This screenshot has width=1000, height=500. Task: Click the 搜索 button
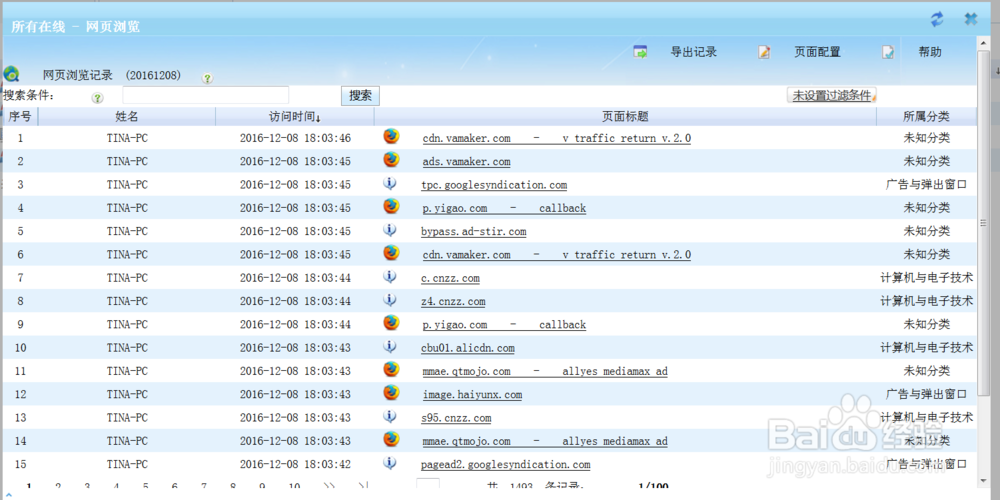360,96
